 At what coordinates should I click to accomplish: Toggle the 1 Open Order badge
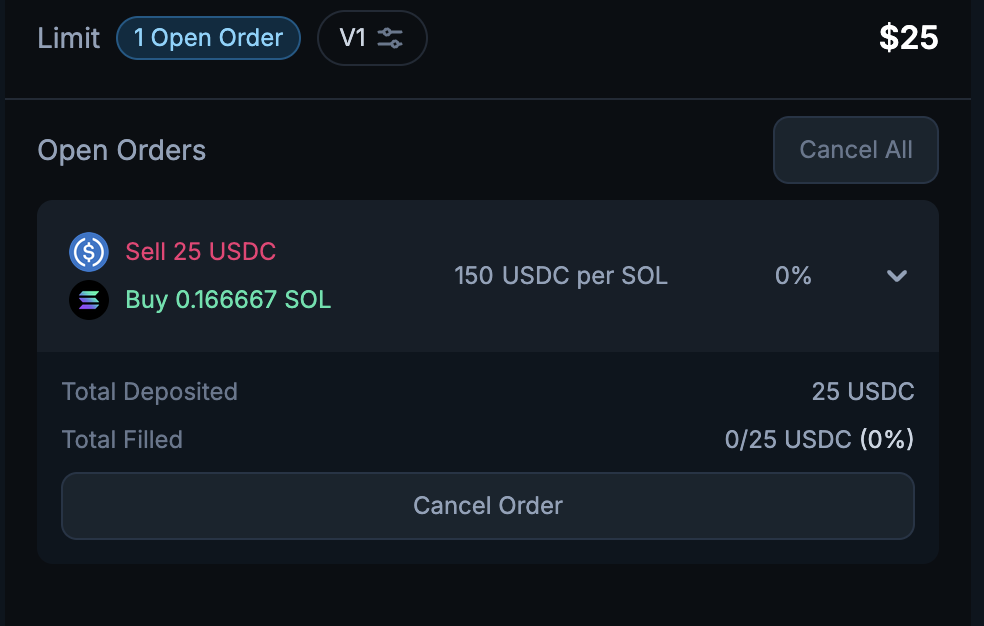click(x=208, y=39)
